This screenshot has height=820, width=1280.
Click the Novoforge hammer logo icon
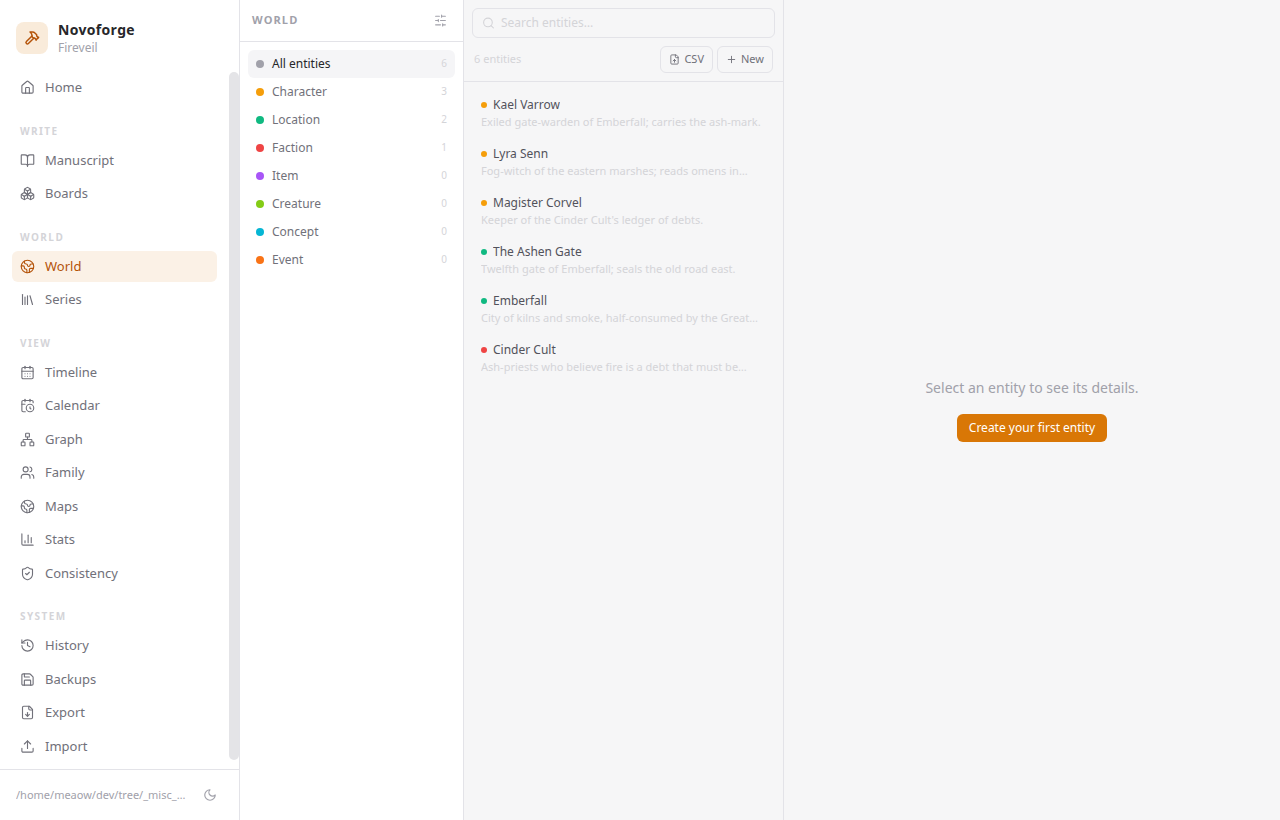[32, 38]
